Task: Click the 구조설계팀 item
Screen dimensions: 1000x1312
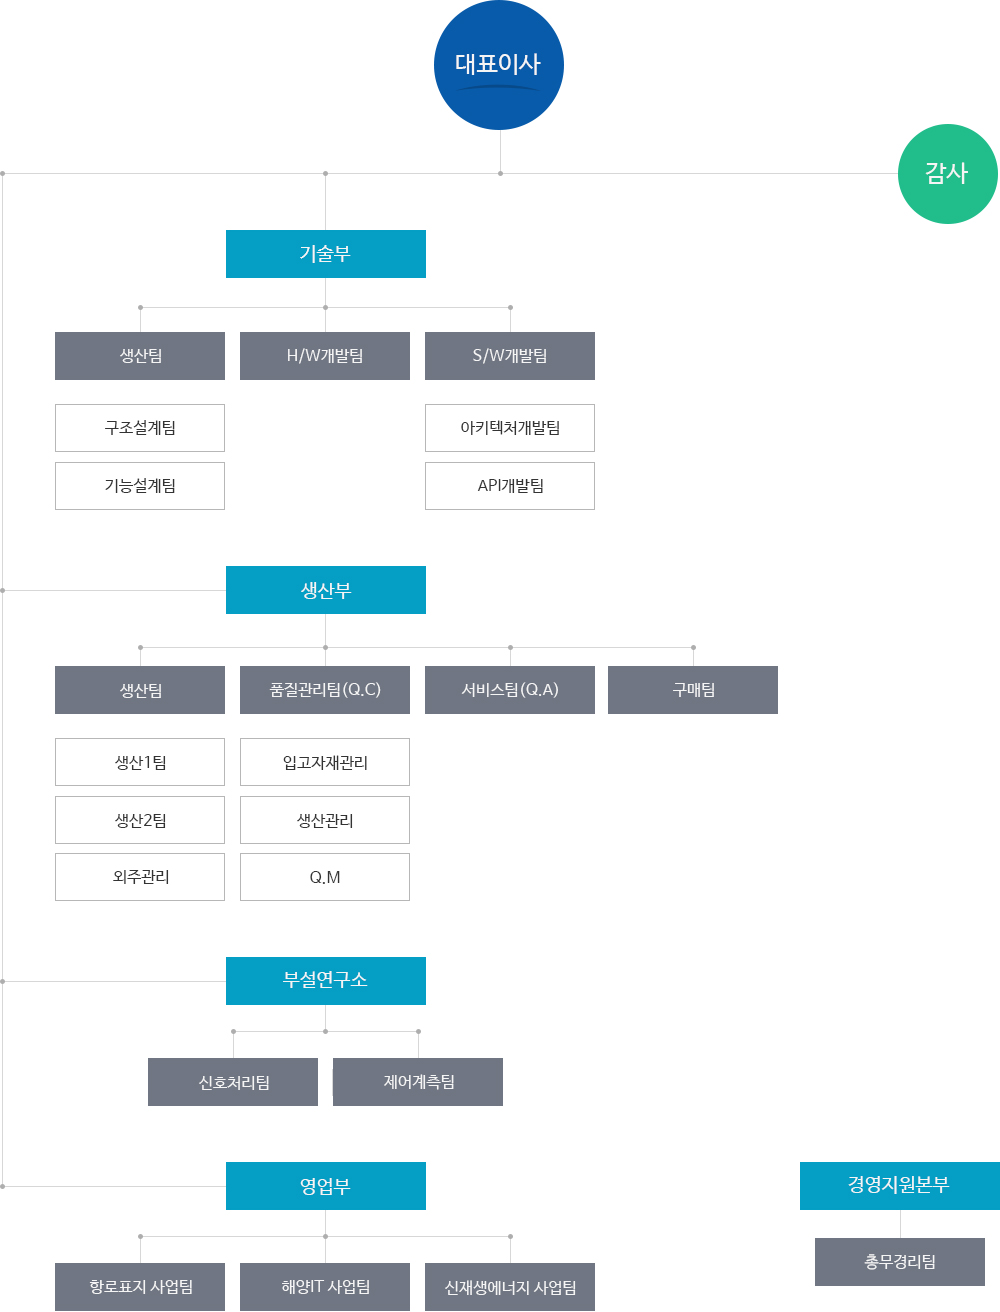Action: coord(139,427)
